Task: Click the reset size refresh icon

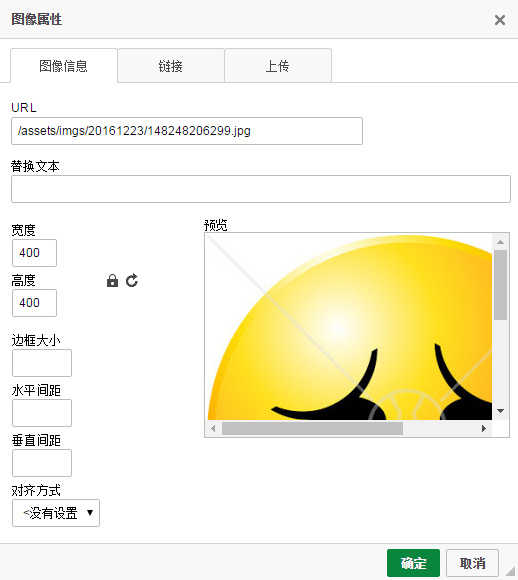Action: point(132,281)
